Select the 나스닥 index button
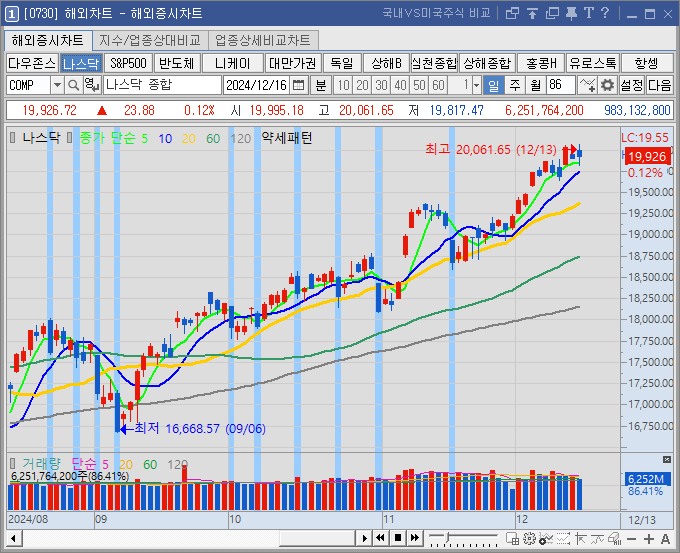The width and height of the screenshot is (680, 553). pyautogui.click(x=81, y=63)
